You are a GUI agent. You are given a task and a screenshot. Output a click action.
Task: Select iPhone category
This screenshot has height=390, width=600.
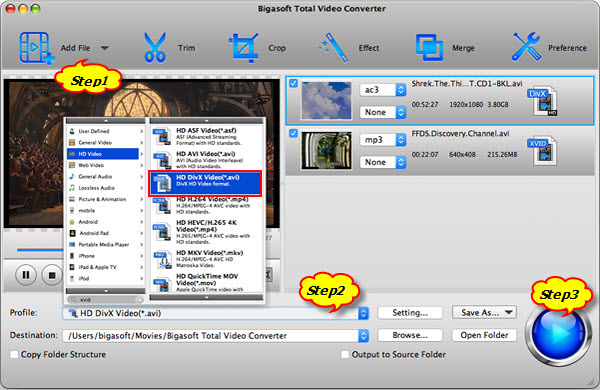point(104,256)
